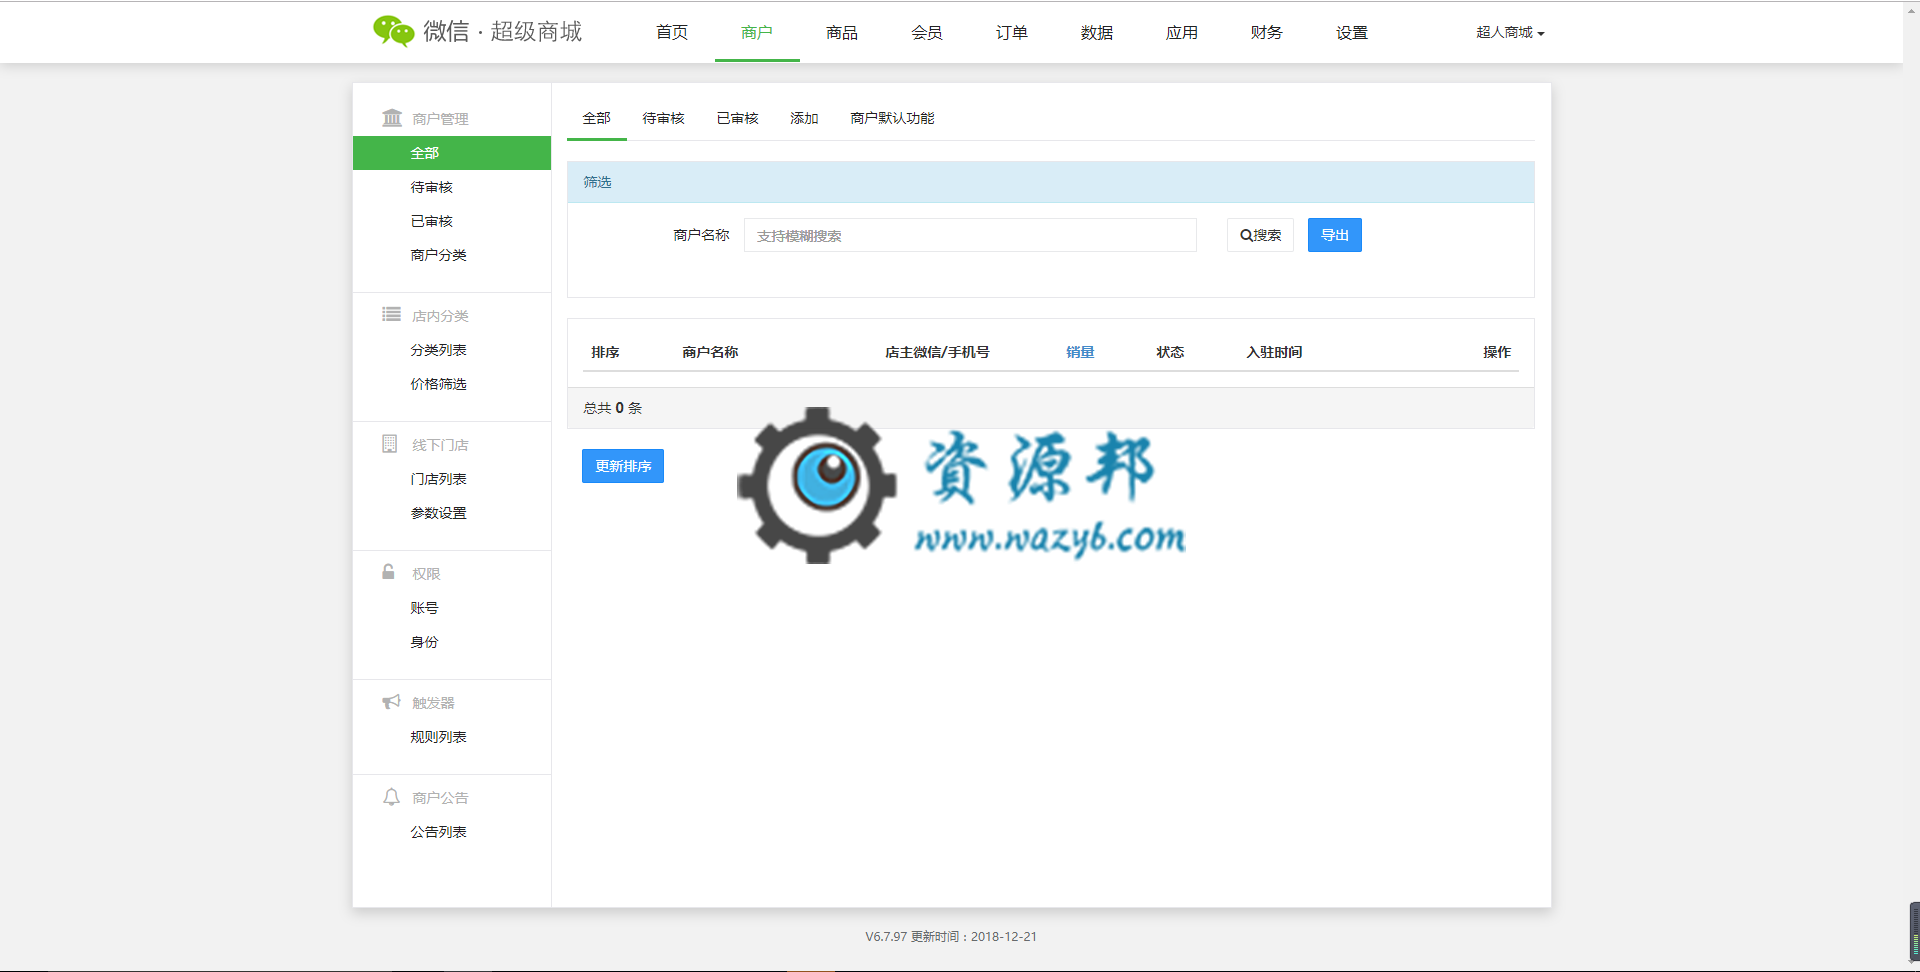The image size is (1920, 972).
Task: Switch to the 待审核 tab
Action: [664, 118]
